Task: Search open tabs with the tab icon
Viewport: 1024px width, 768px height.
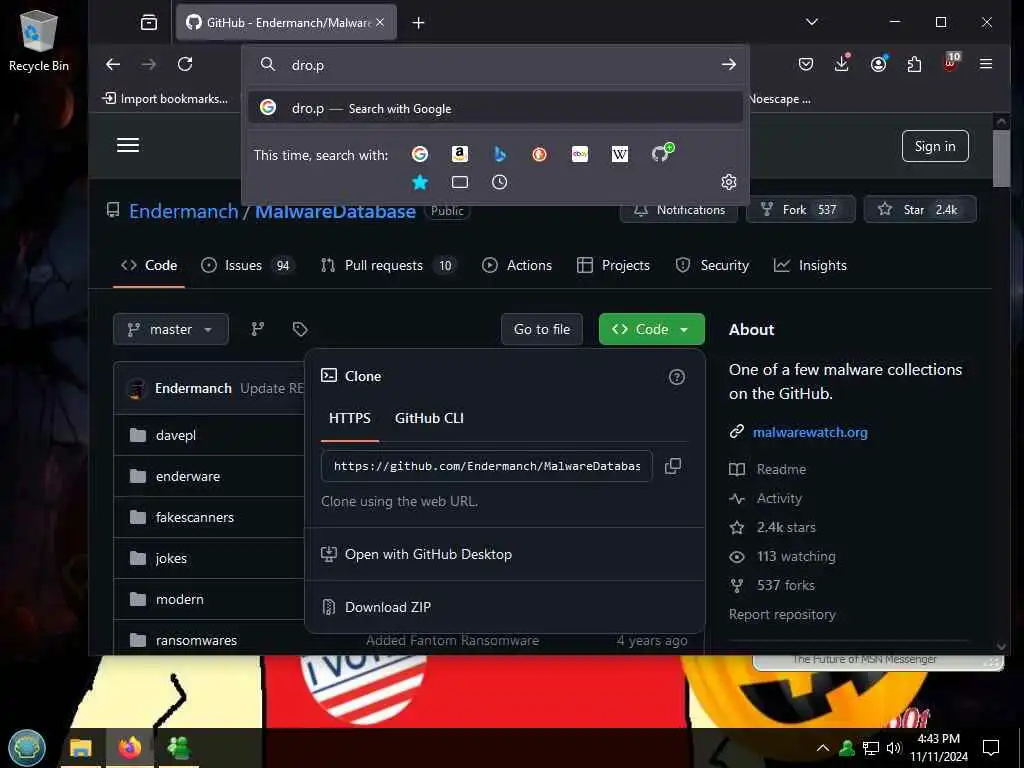Action: 460,182
